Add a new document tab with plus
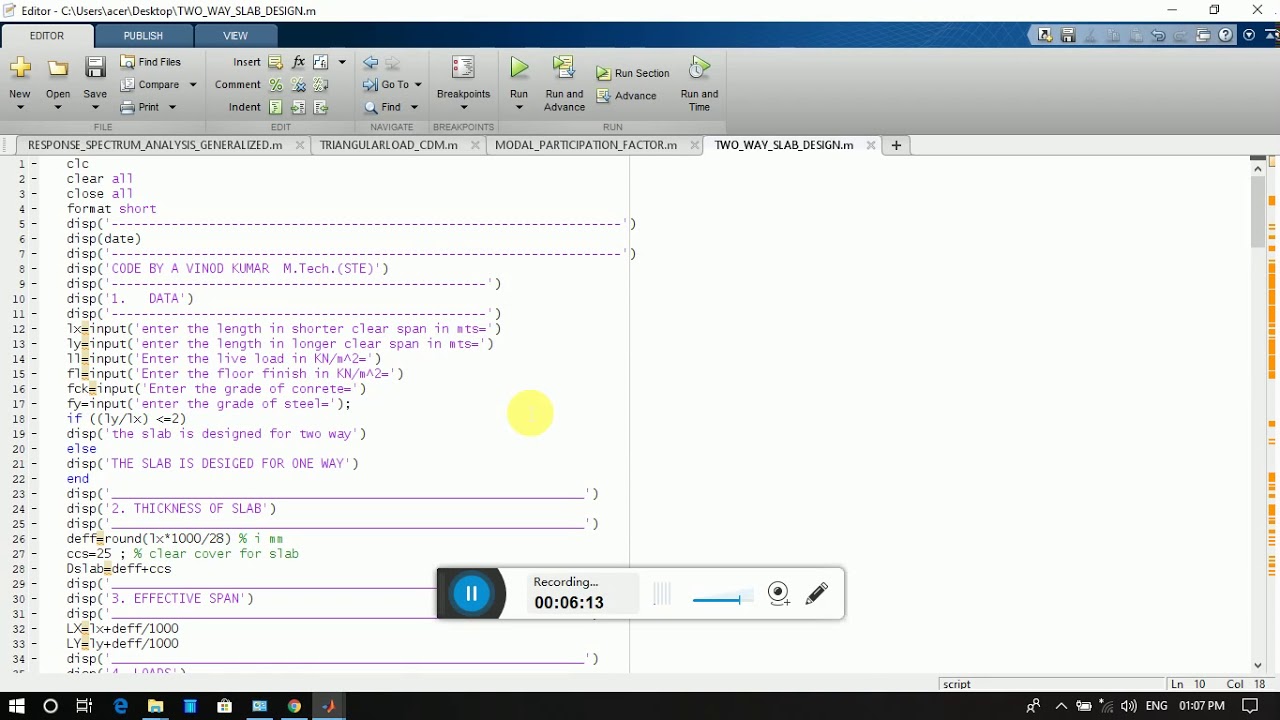Image resolution: width=1280 pixels, height=720 pixels. tap(896, 145)
